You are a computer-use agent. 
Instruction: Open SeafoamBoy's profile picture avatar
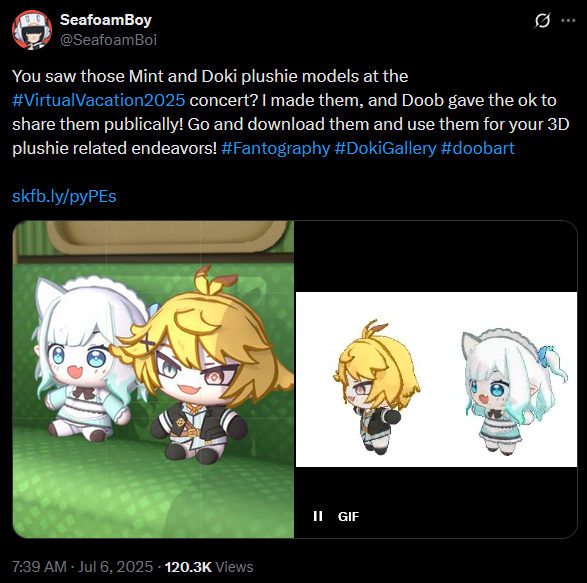[x=32, y=30]
